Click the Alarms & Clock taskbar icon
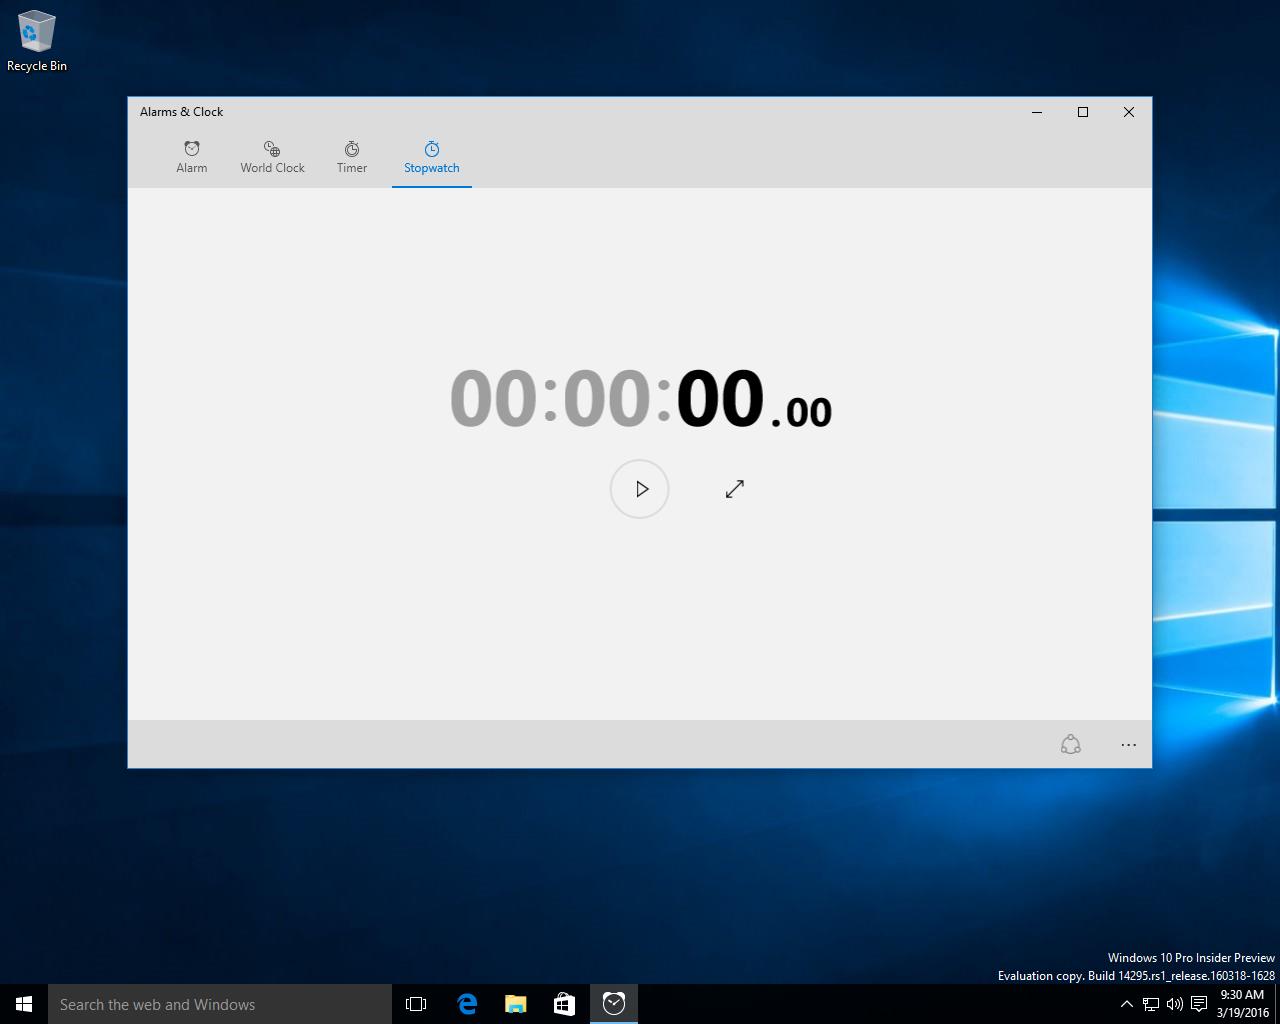Image resolution: width=1280 pixels, height=1024 pixels. 614,1004
